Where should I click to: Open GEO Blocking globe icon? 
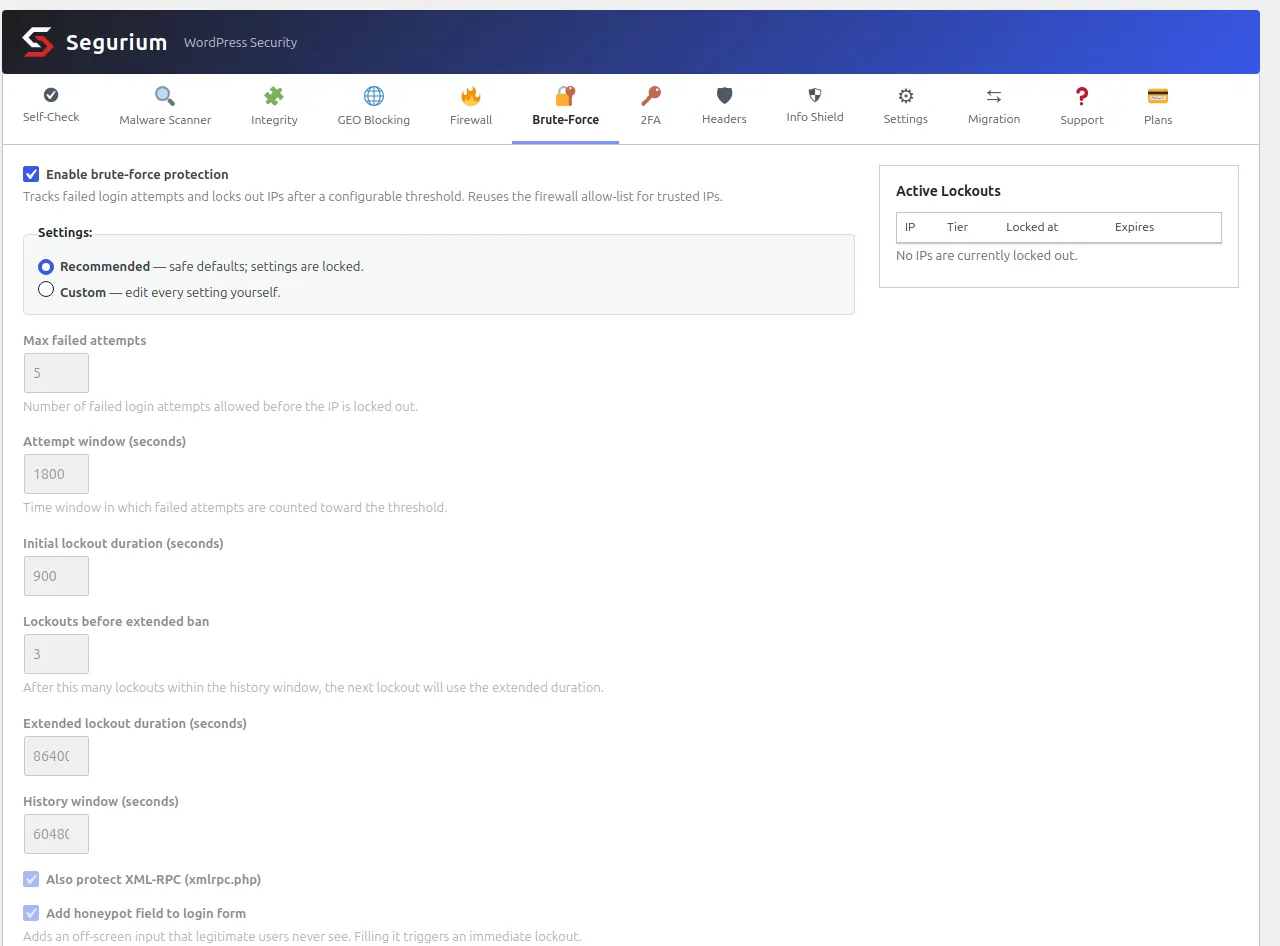(374, 96)
